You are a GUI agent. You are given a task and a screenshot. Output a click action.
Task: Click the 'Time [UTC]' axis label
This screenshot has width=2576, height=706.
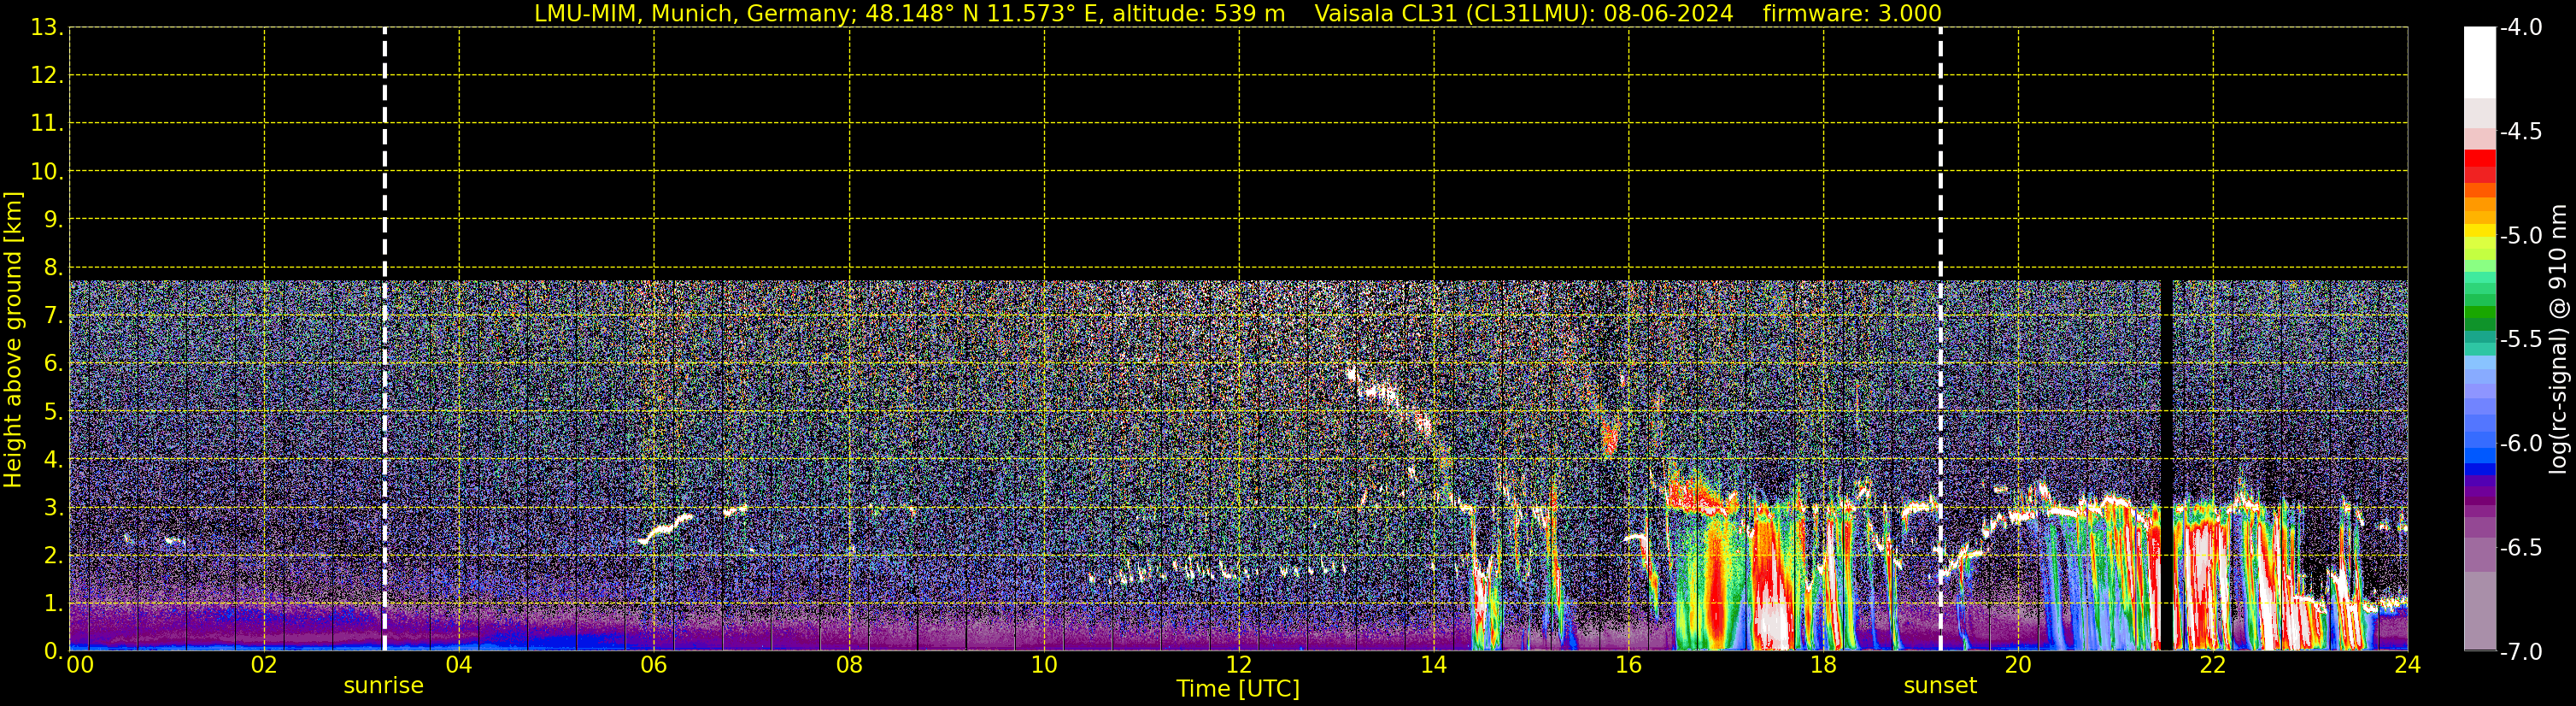click(1238, 689)
